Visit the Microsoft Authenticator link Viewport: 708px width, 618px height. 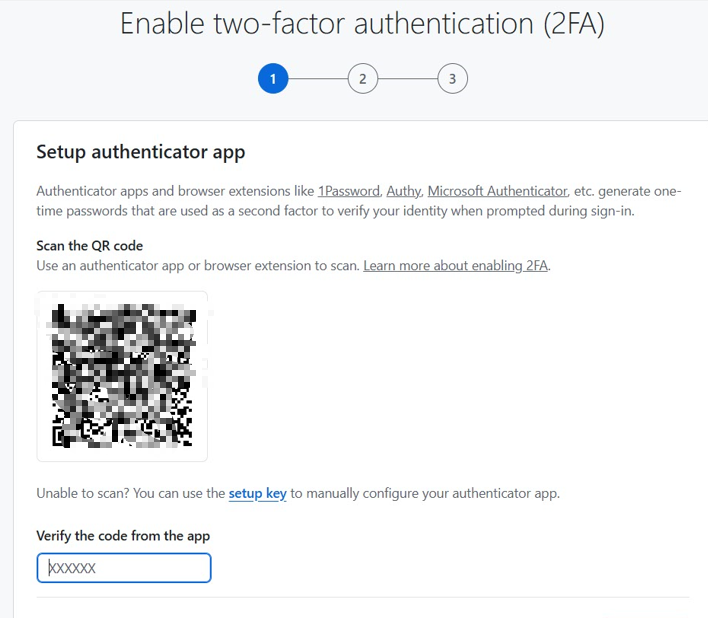tap(497, 191)
